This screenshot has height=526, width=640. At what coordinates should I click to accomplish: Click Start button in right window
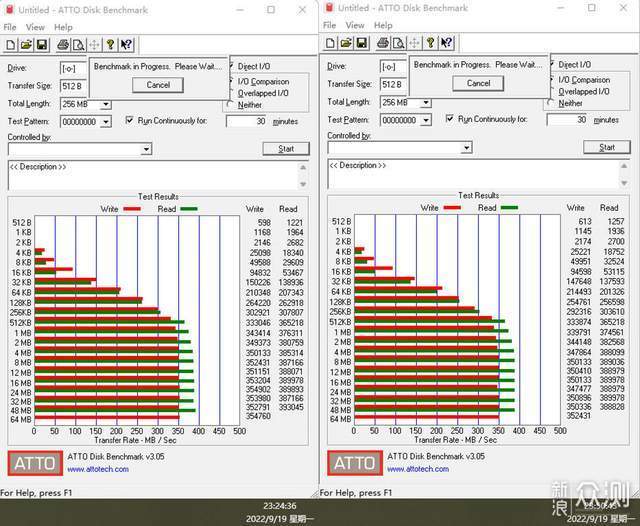coord(607,147)
